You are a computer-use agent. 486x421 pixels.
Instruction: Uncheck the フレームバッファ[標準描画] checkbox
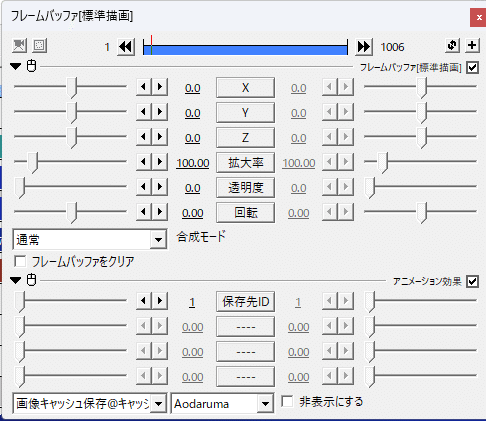472,67
